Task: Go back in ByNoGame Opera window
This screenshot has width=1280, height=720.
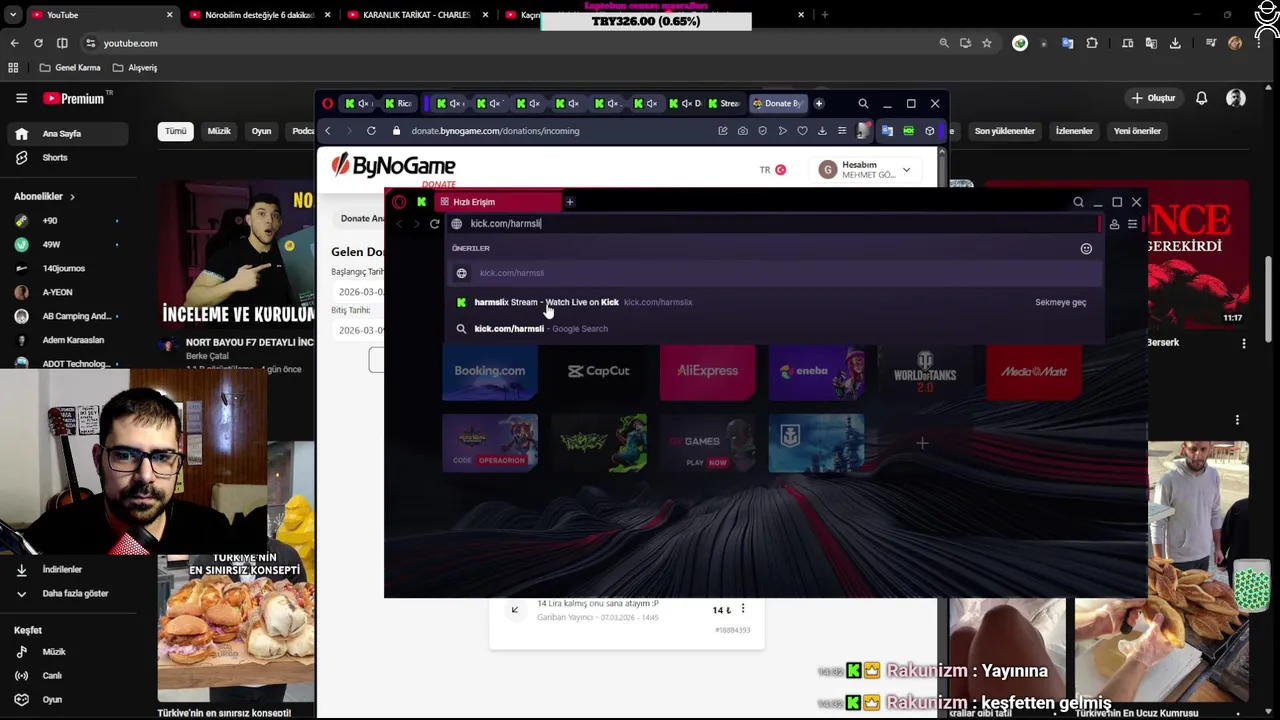Action: click(327, 131)
